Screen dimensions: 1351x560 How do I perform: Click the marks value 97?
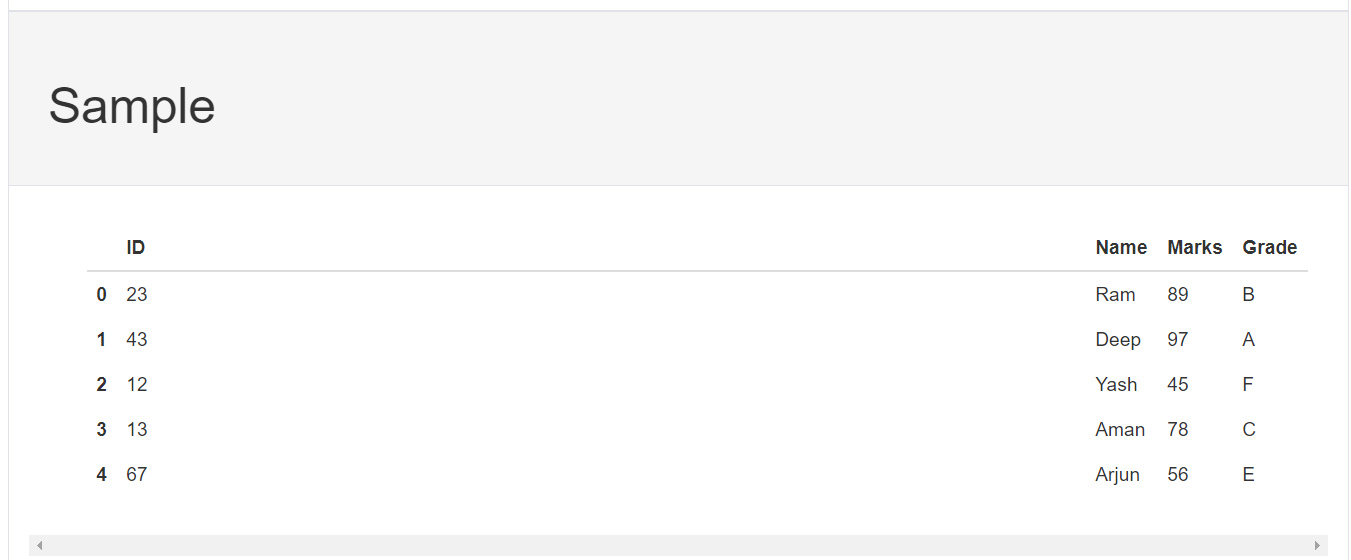point(1178,340)
